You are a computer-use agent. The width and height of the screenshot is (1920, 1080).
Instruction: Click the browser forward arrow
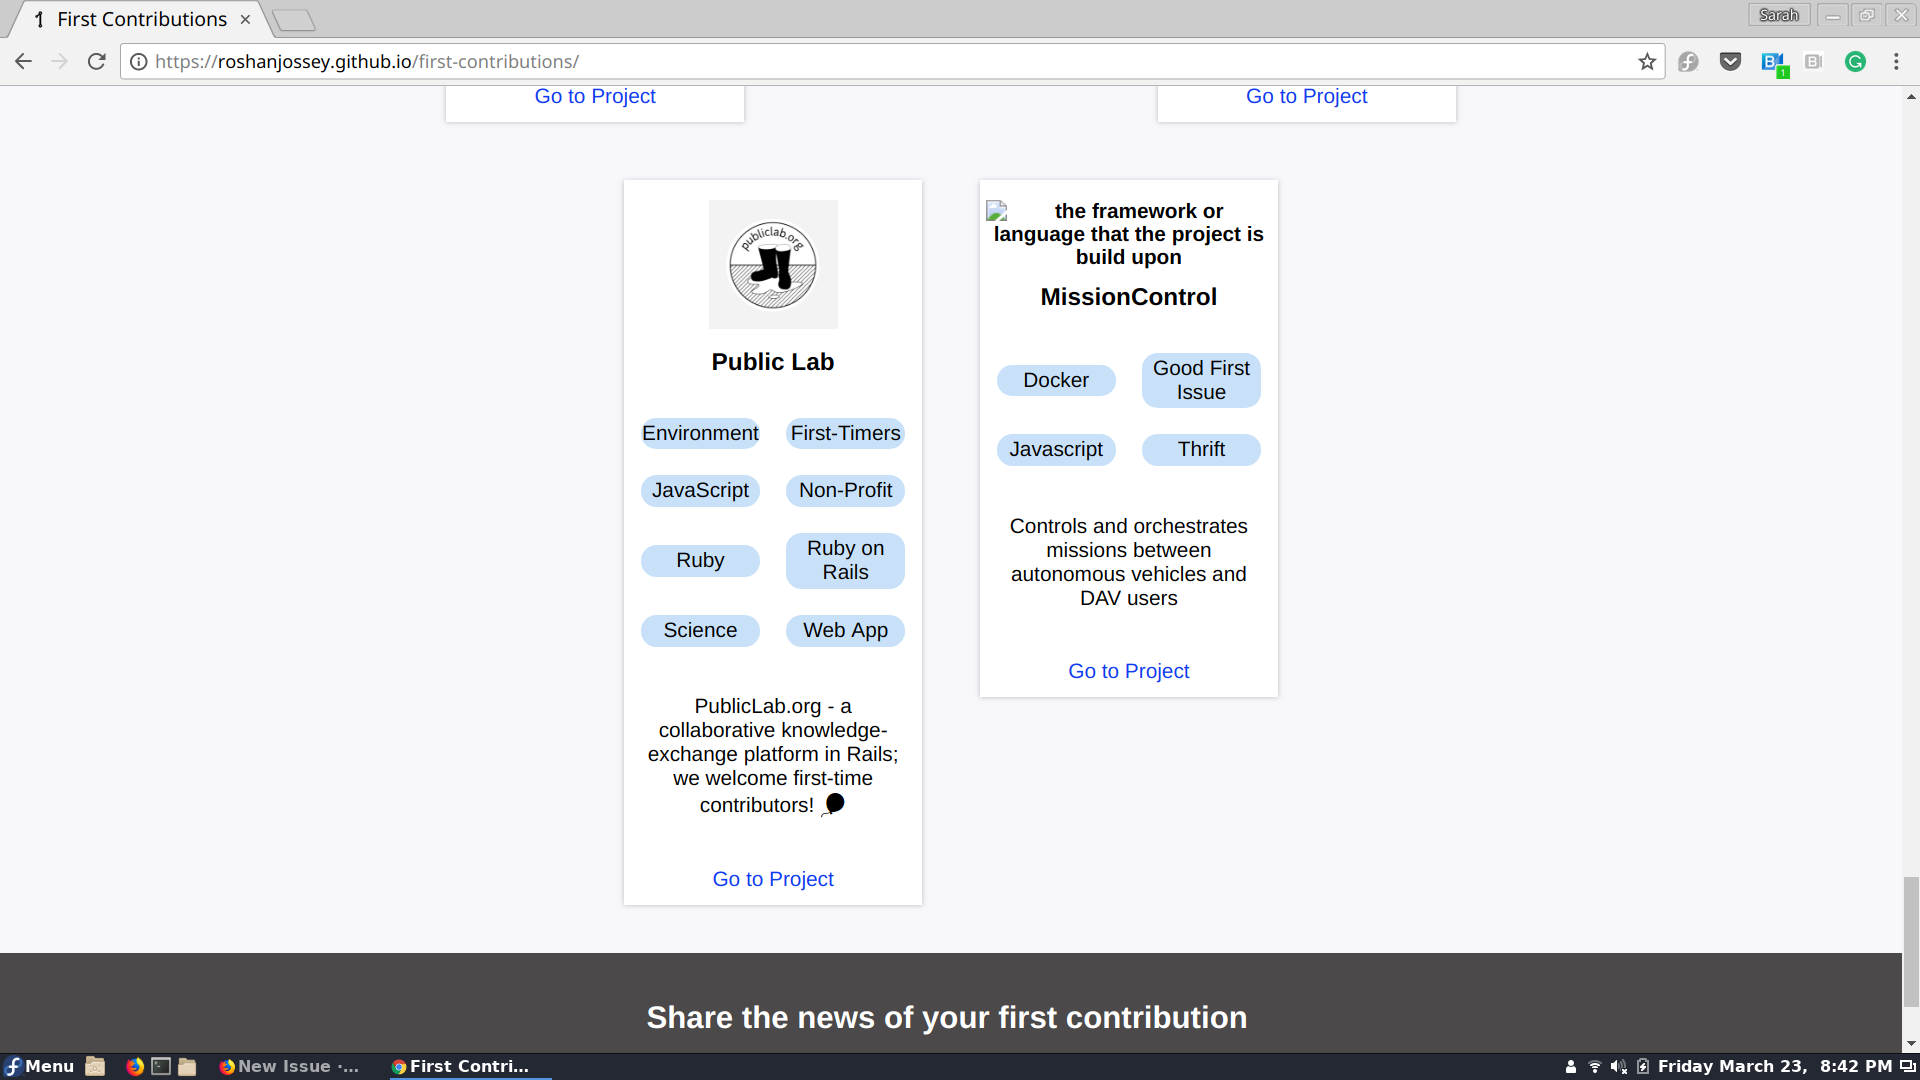point(60,62)
